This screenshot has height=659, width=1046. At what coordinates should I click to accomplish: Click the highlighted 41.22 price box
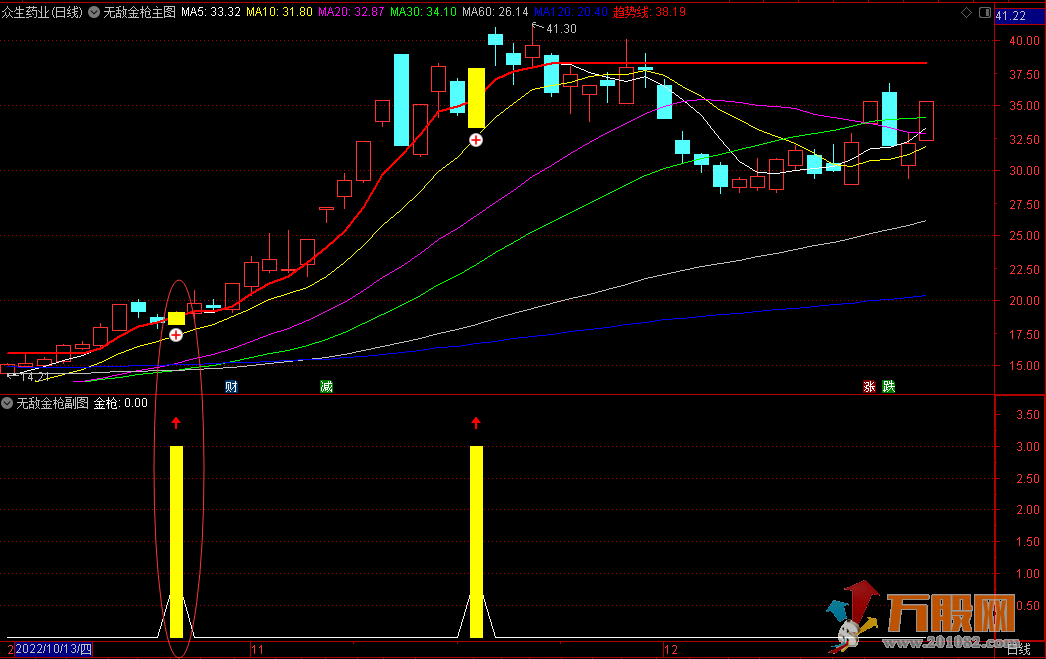(1019, 15)
